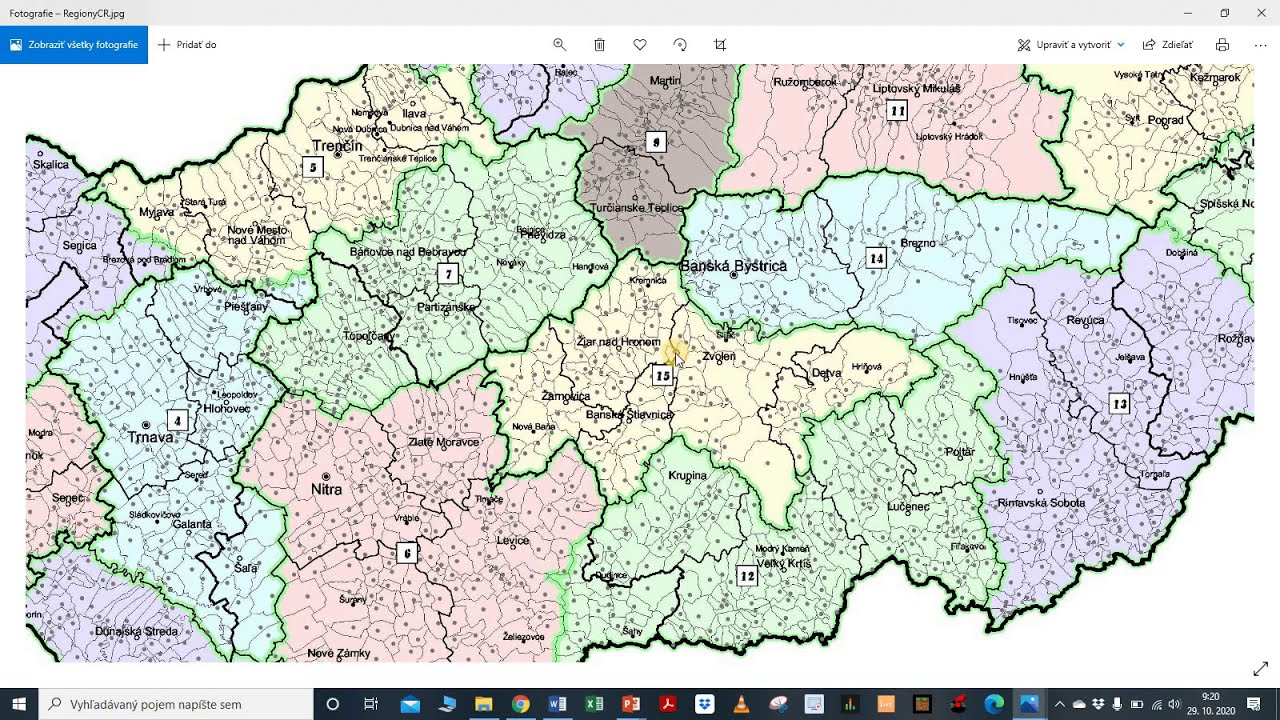This screenshot has width=1280, height=720.
Task: Add photo to favorites with heart icon
Action: 640,45
